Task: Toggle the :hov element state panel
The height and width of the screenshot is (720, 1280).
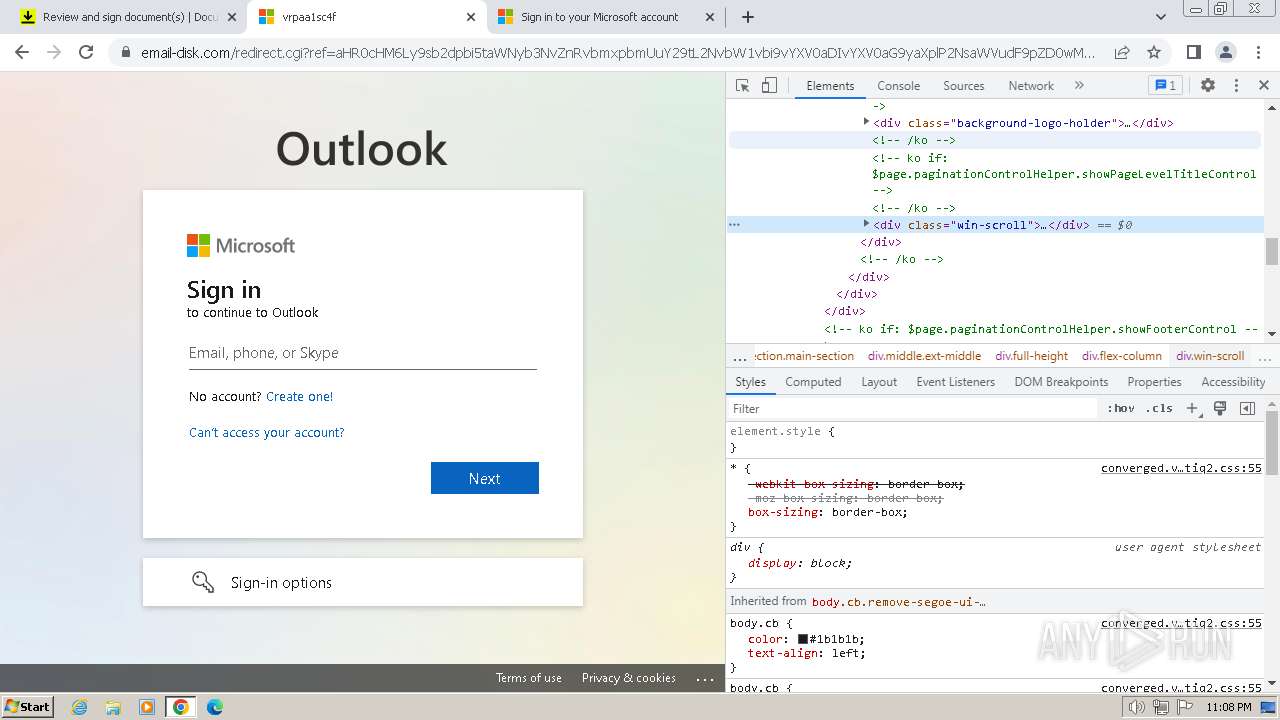Action: pos(1120,408)
